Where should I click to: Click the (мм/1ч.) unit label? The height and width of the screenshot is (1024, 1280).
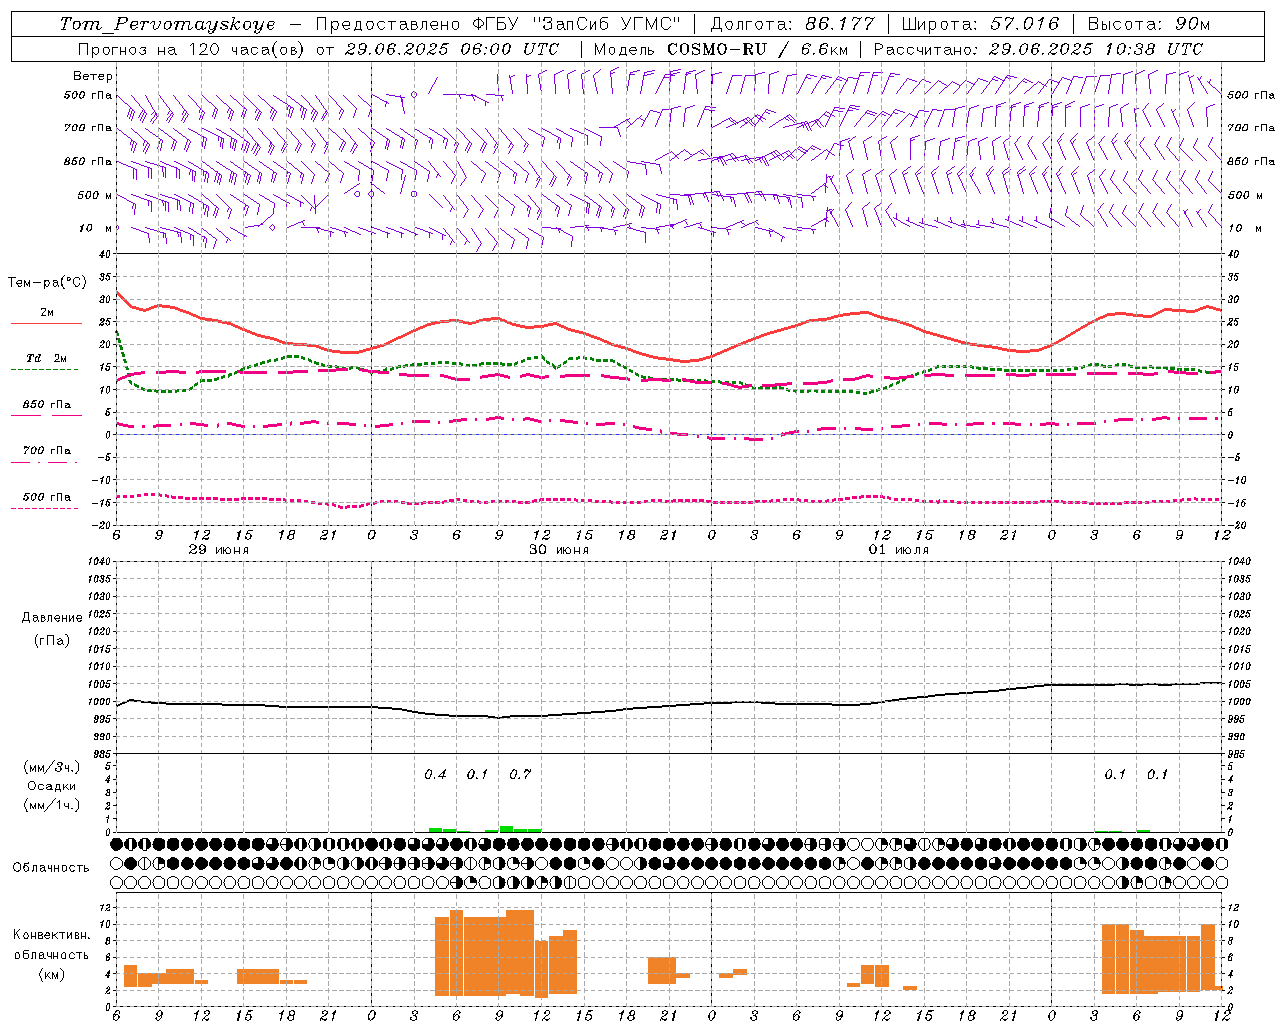(x=52, y=805)
